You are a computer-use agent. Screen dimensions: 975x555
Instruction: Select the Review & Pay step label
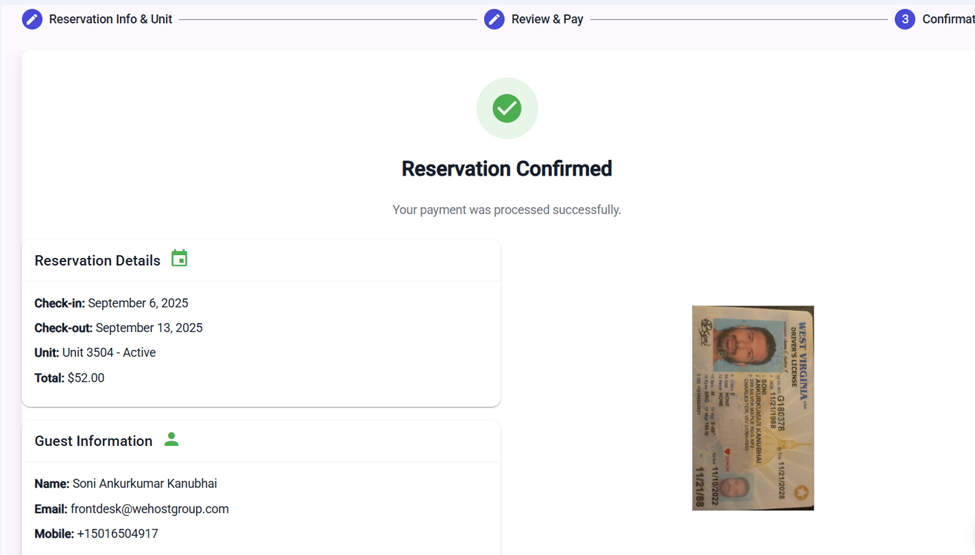(547, 19)
